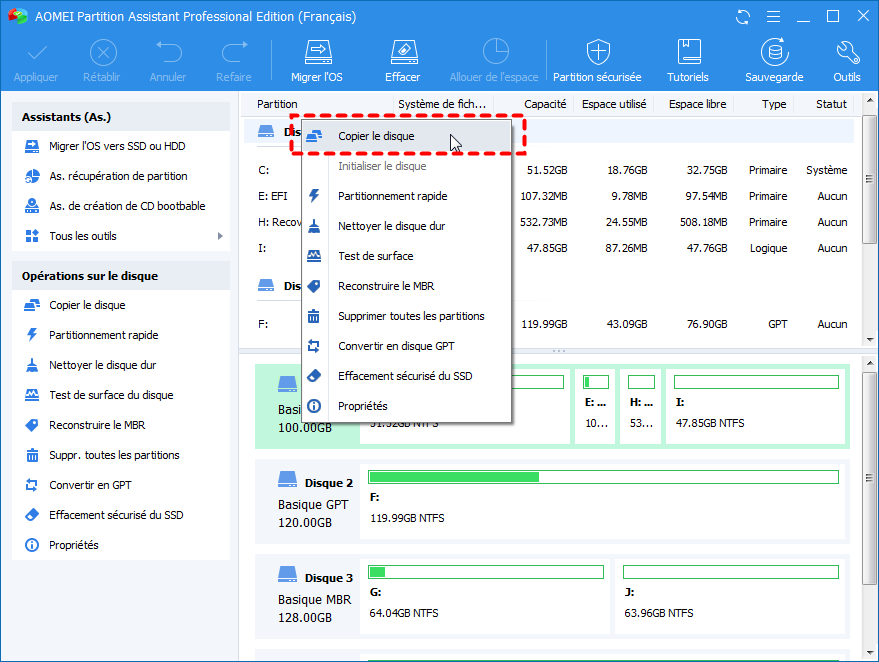Click the Sauvegarde toolbar icon

click(773, 52)
